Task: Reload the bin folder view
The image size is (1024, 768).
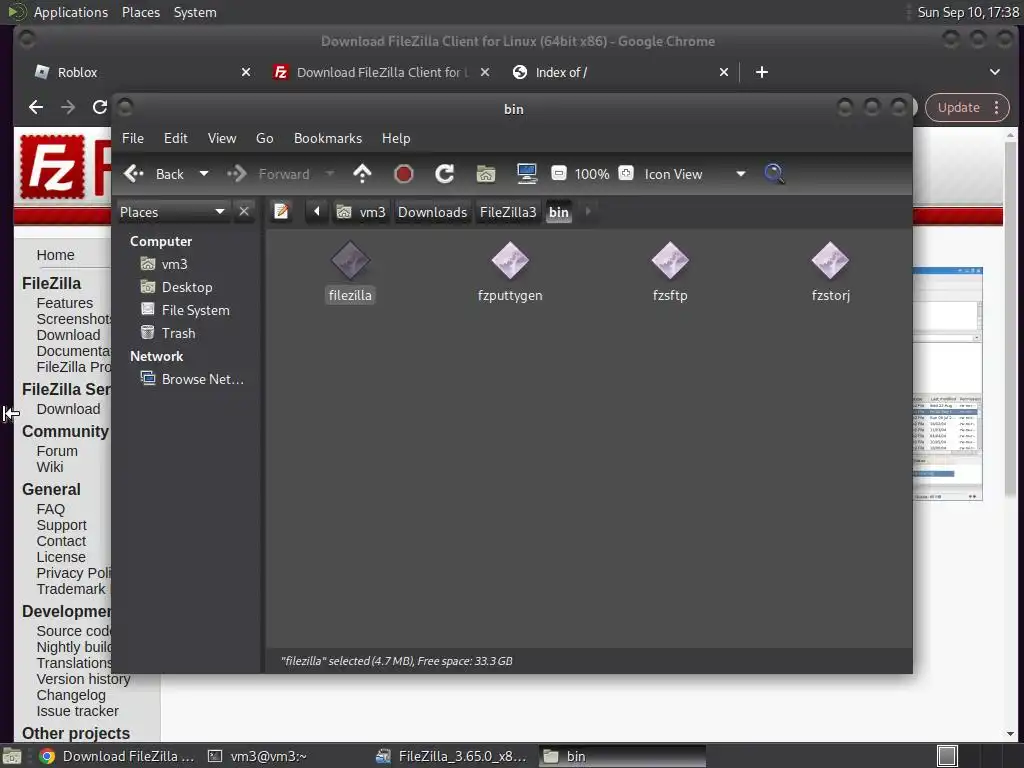Action: click(x=445, y=174)
